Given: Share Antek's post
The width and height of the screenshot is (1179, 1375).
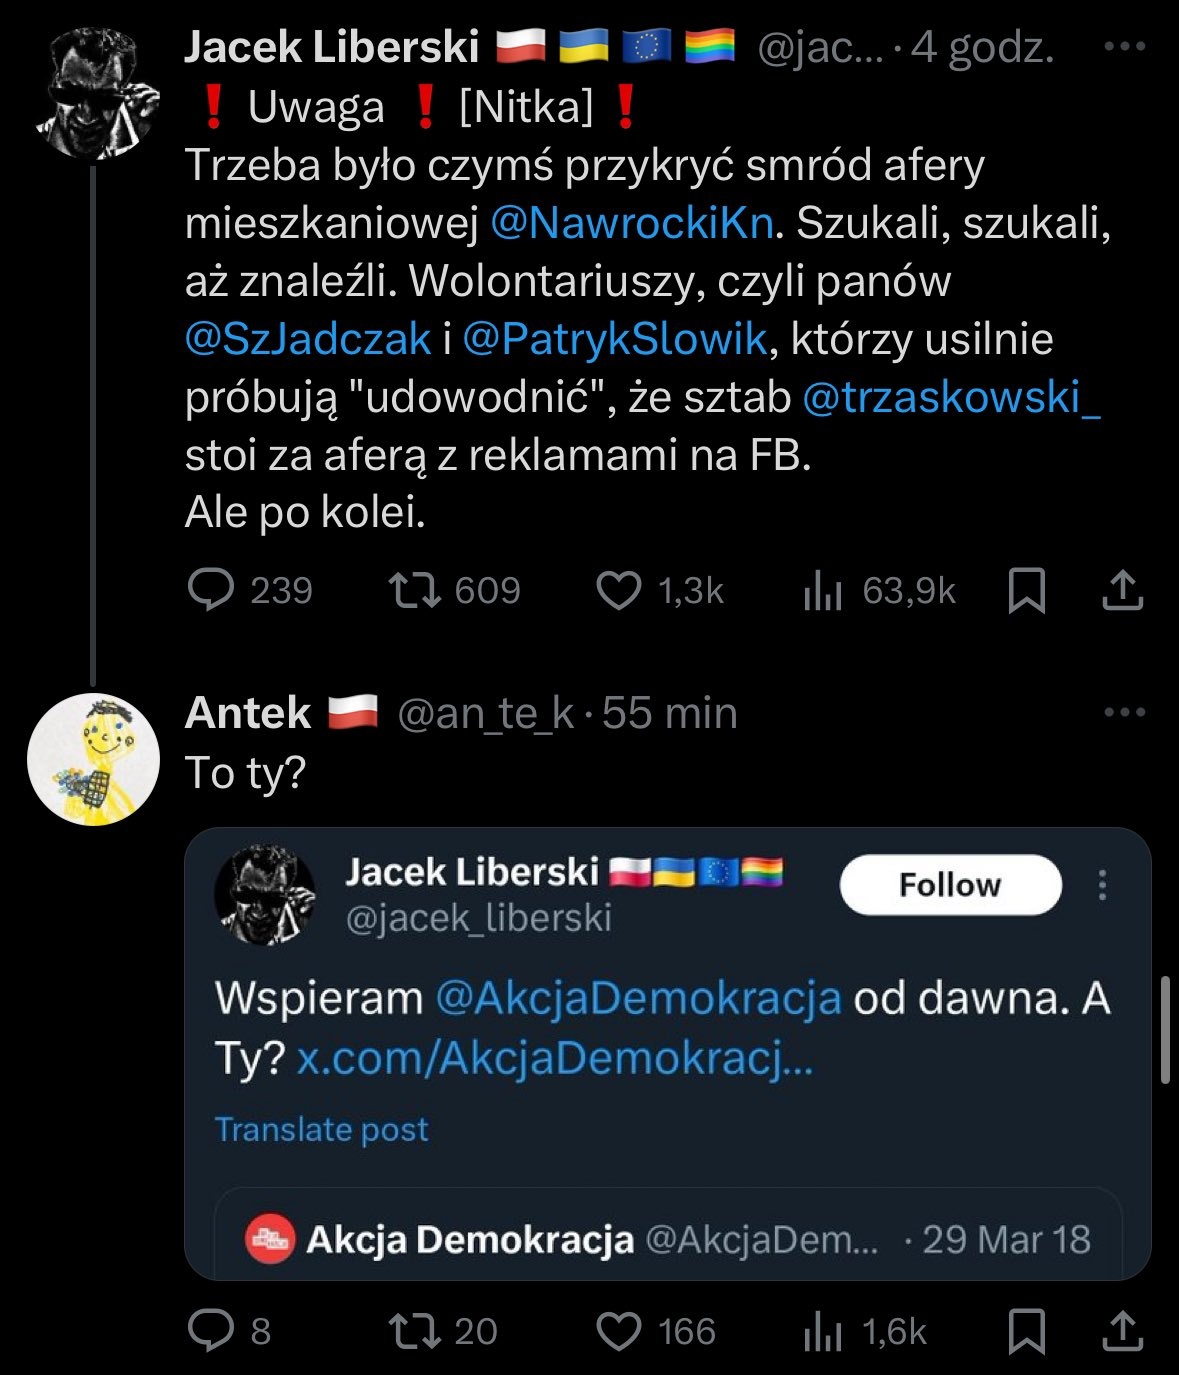Looking at the screenshot, I should (1122, 1331).
